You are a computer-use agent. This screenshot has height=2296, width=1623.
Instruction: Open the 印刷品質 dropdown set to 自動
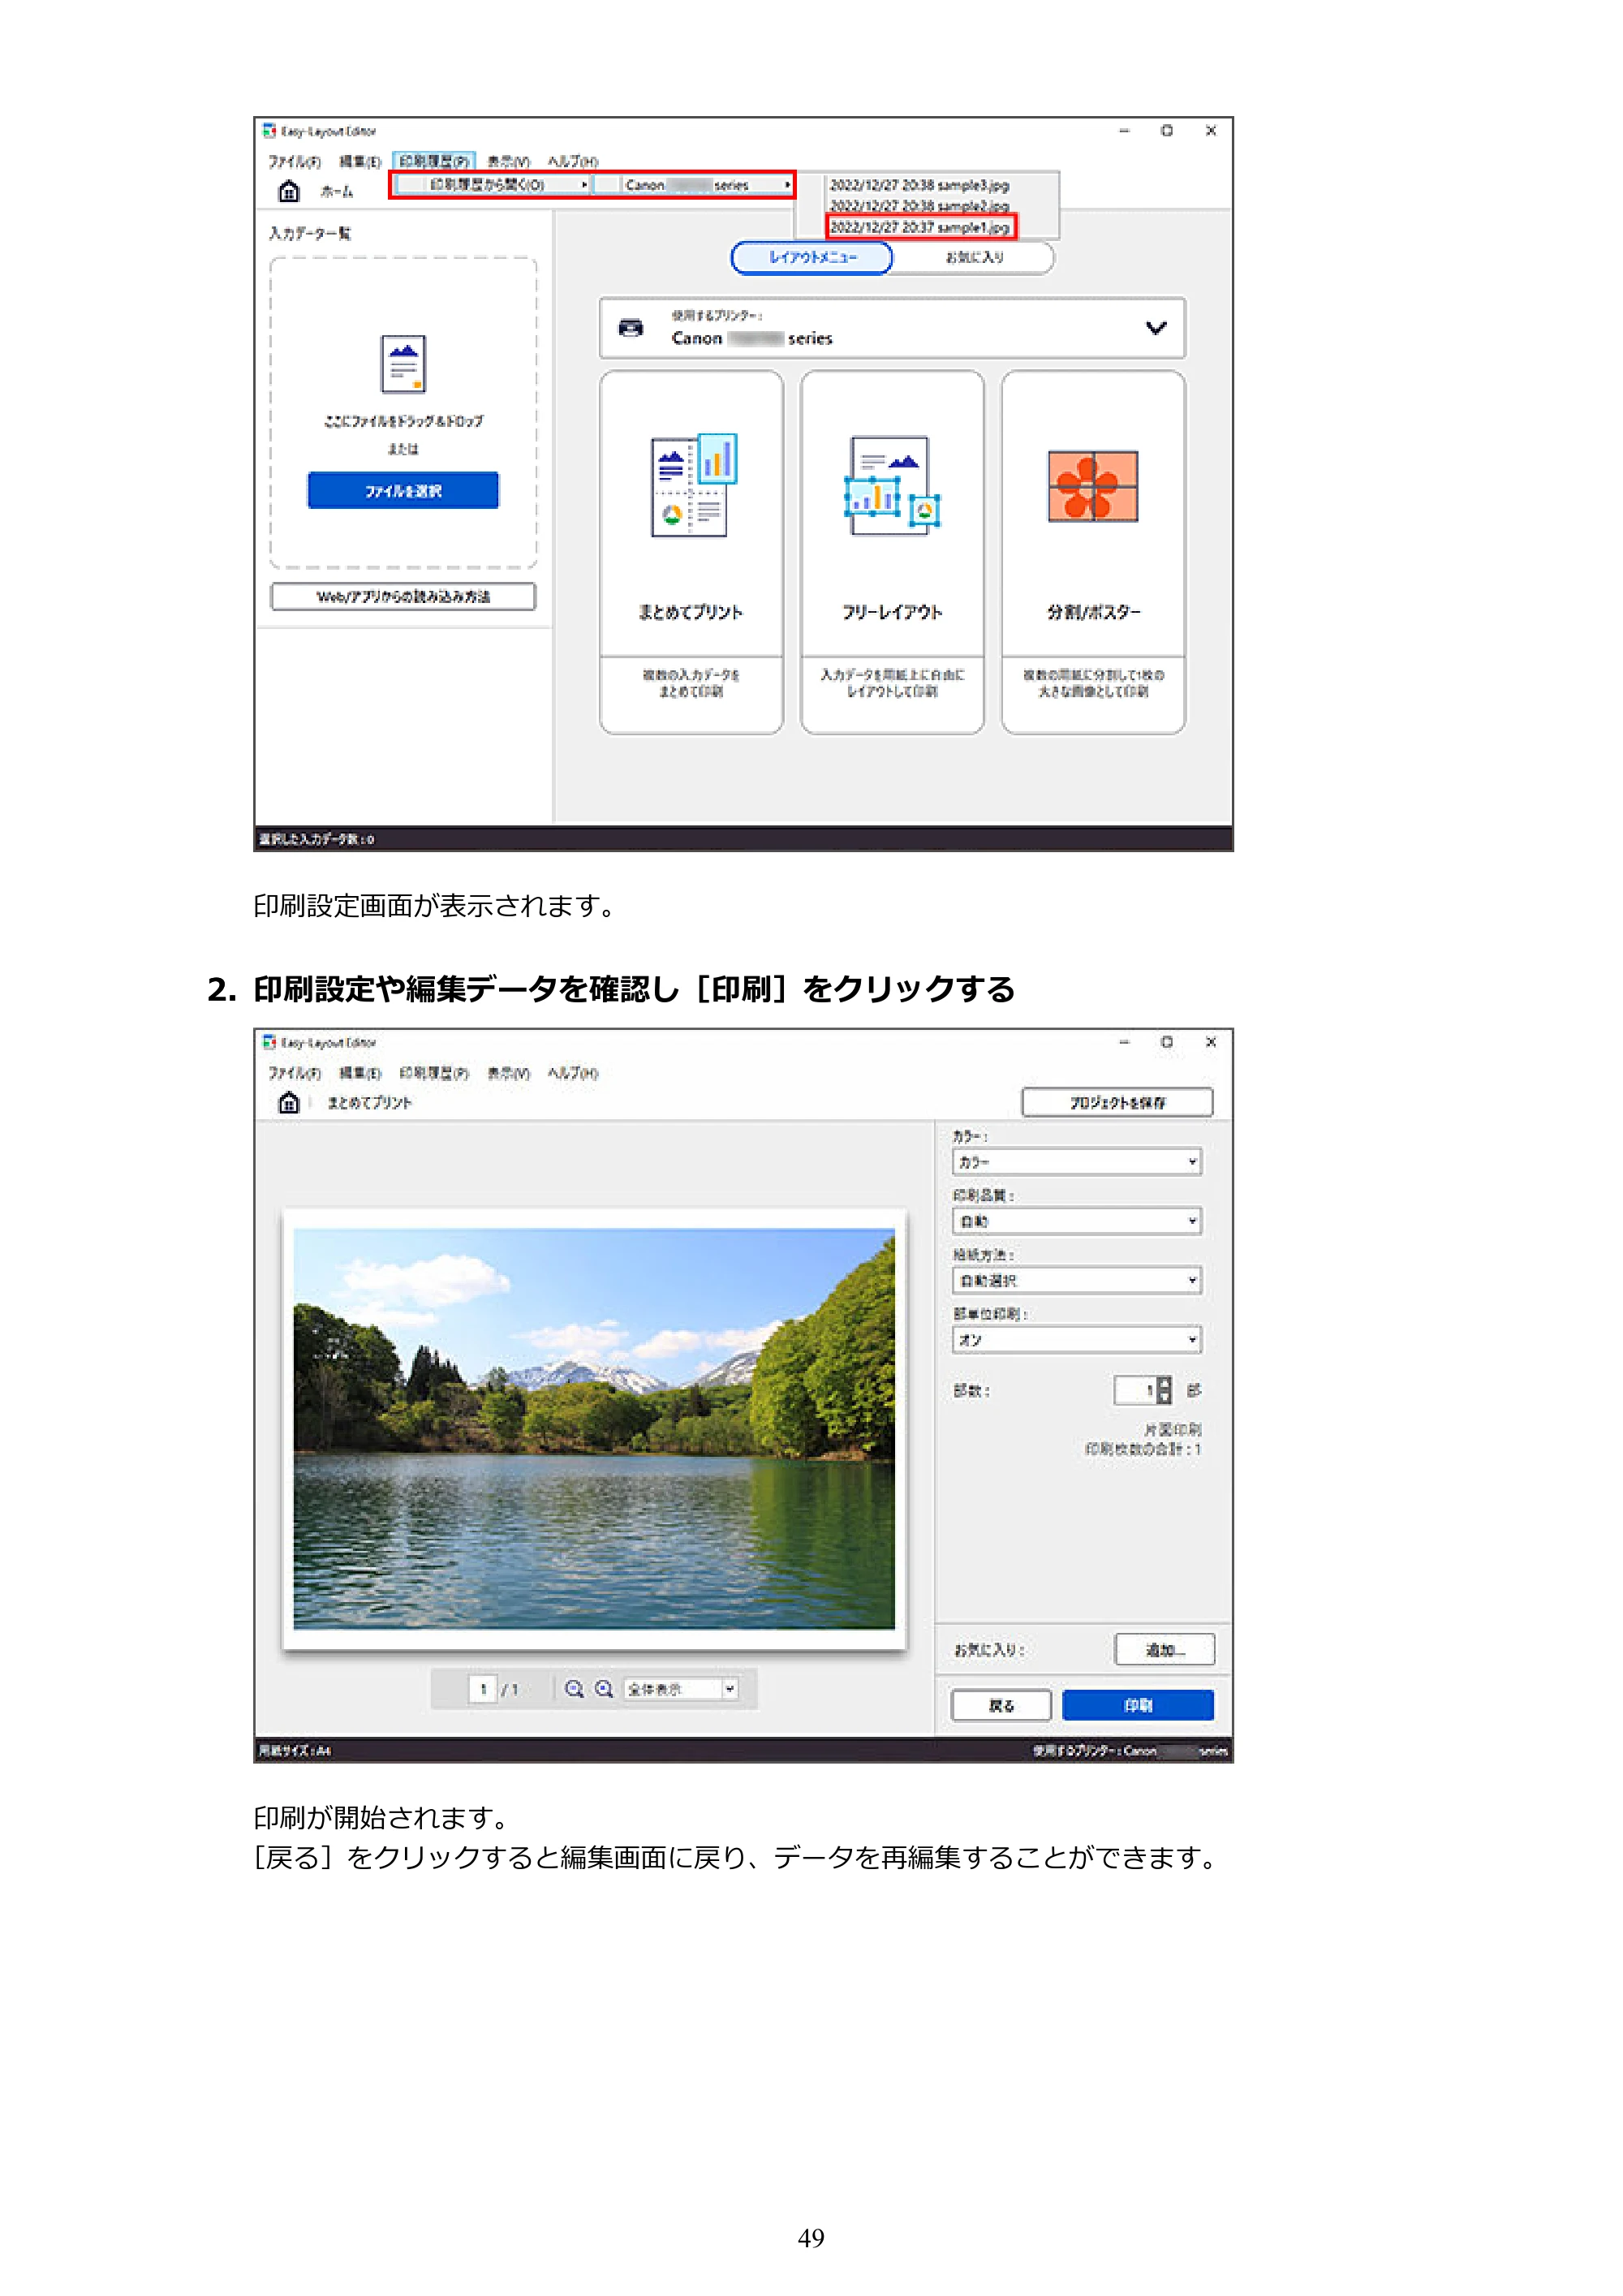click(1077, 1221)
